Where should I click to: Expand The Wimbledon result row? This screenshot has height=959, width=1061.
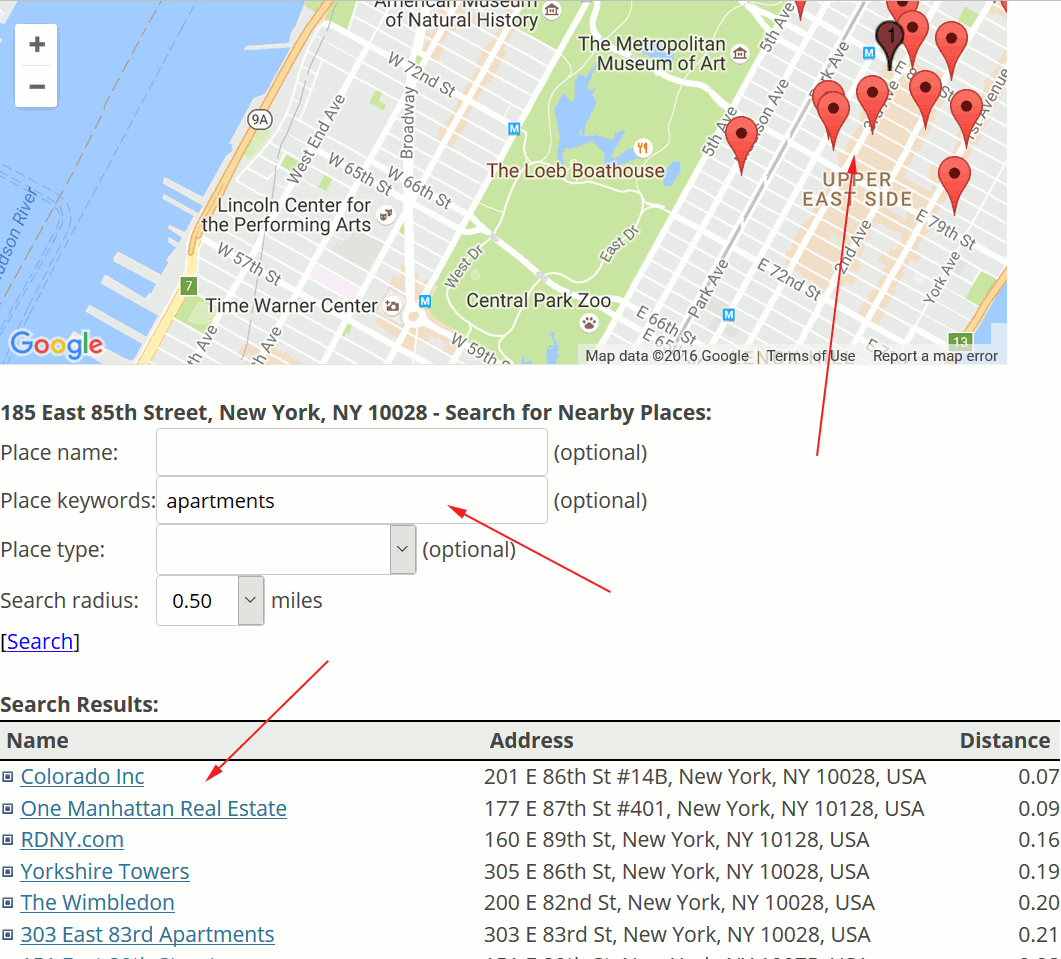7,903
